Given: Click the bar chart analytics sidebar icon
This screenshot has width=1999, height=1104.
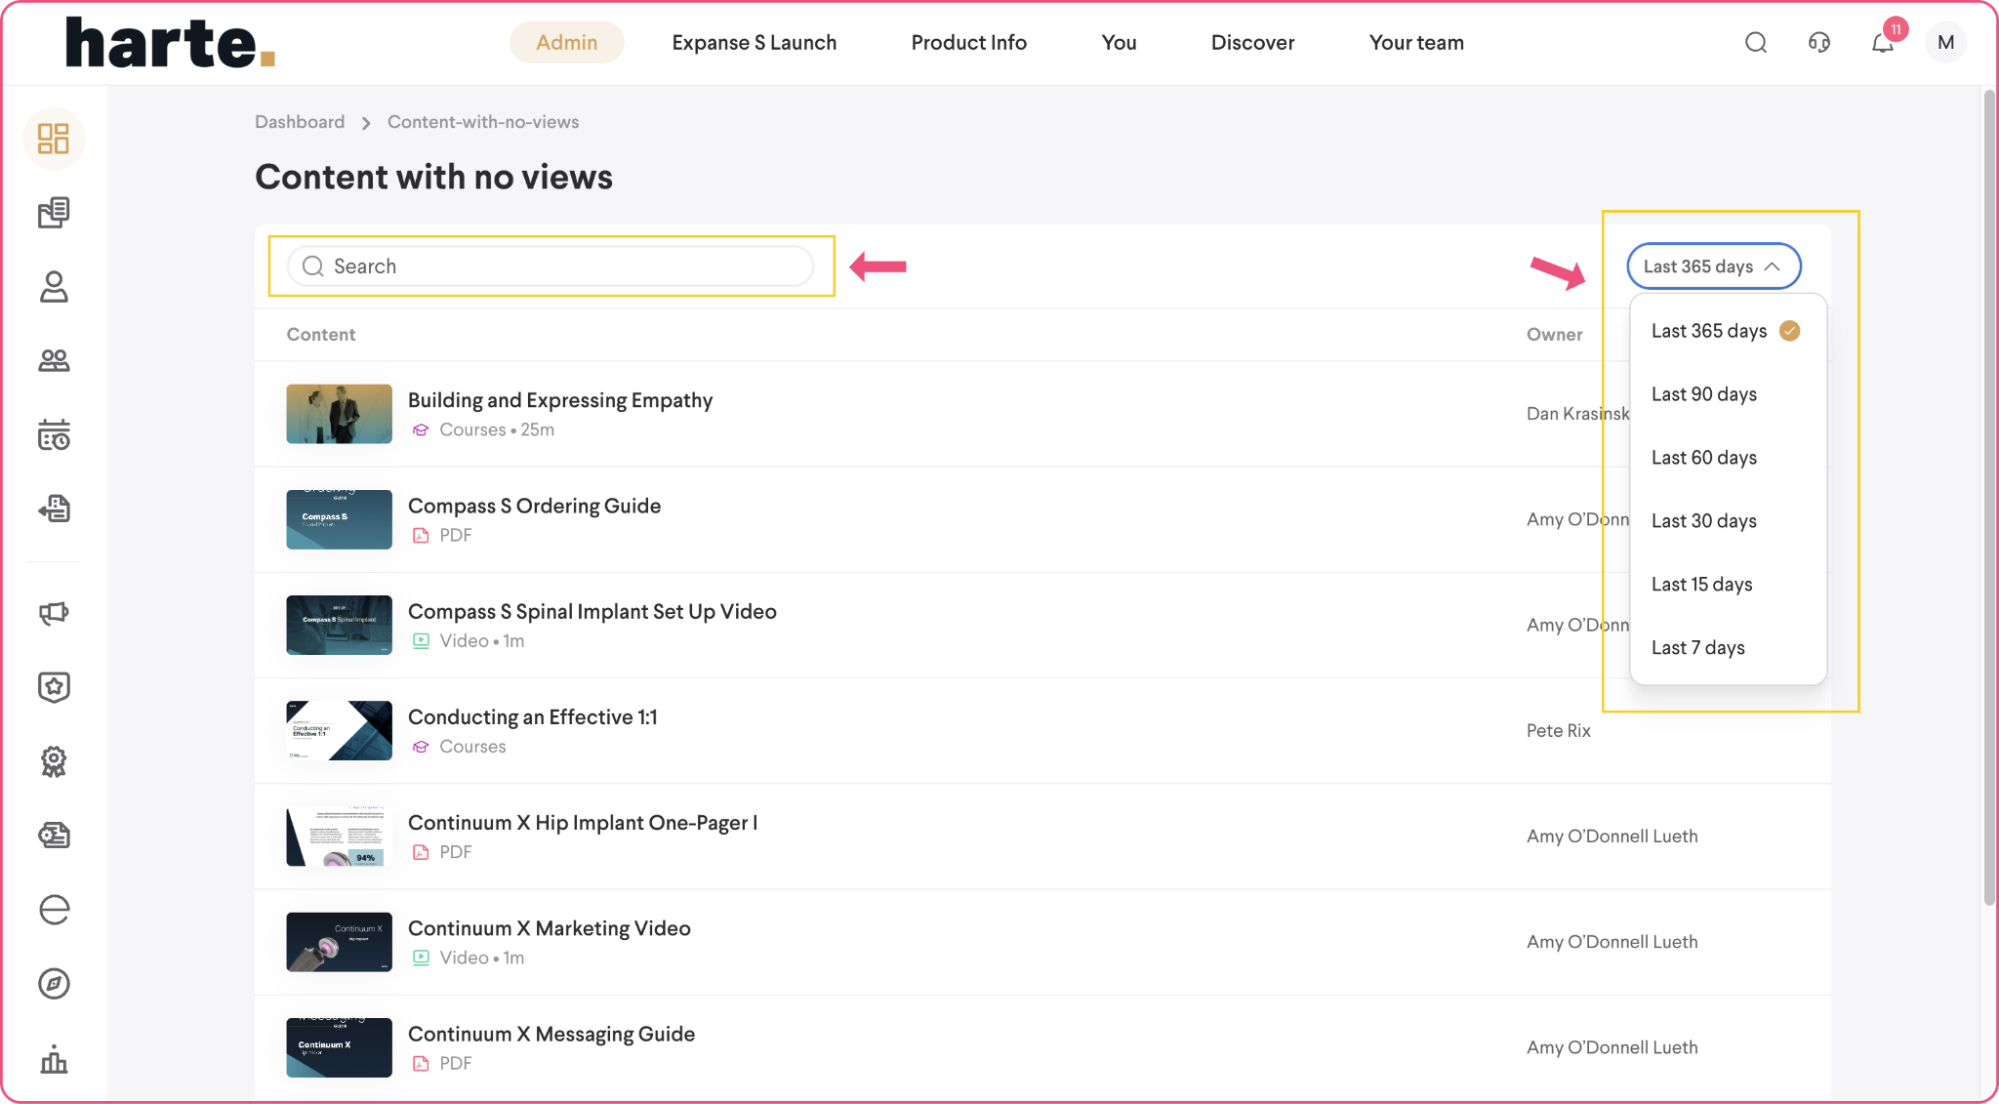Looking at the screenshot, I should (x=53, y=1059).
